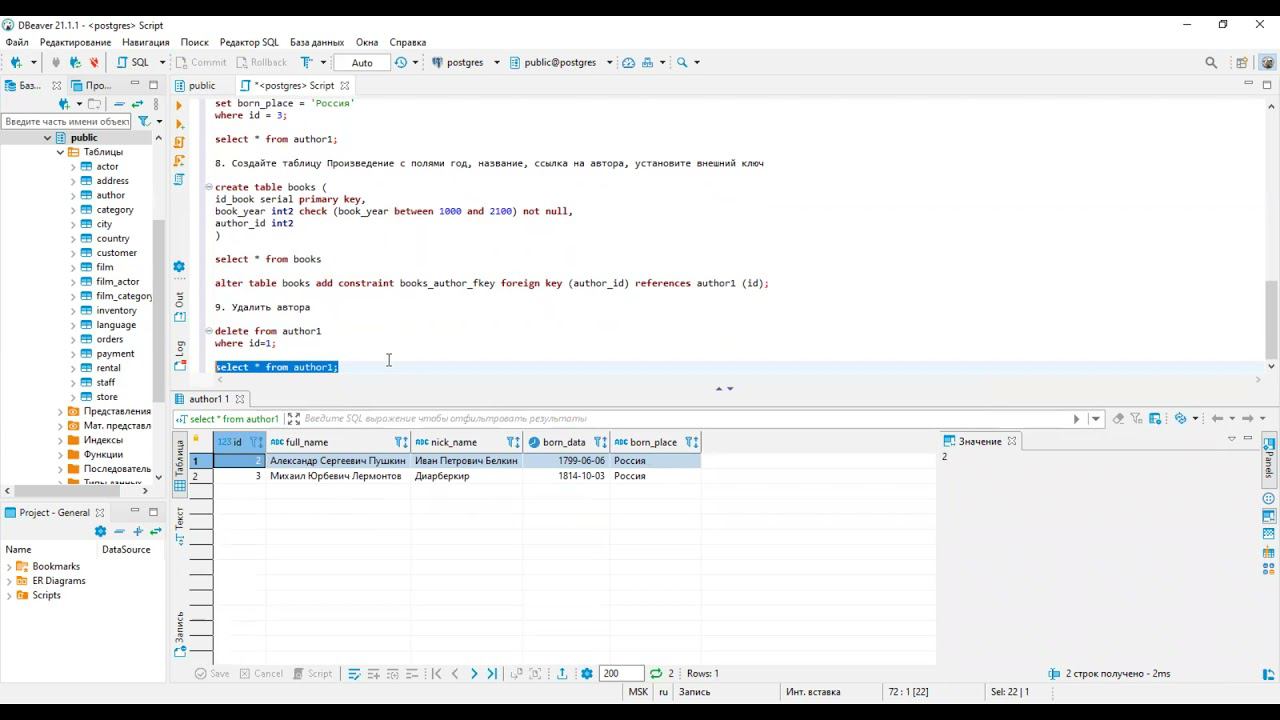Click the refresh results green arrows icon
Screen dimensions: 1280x720
(656, 674)
